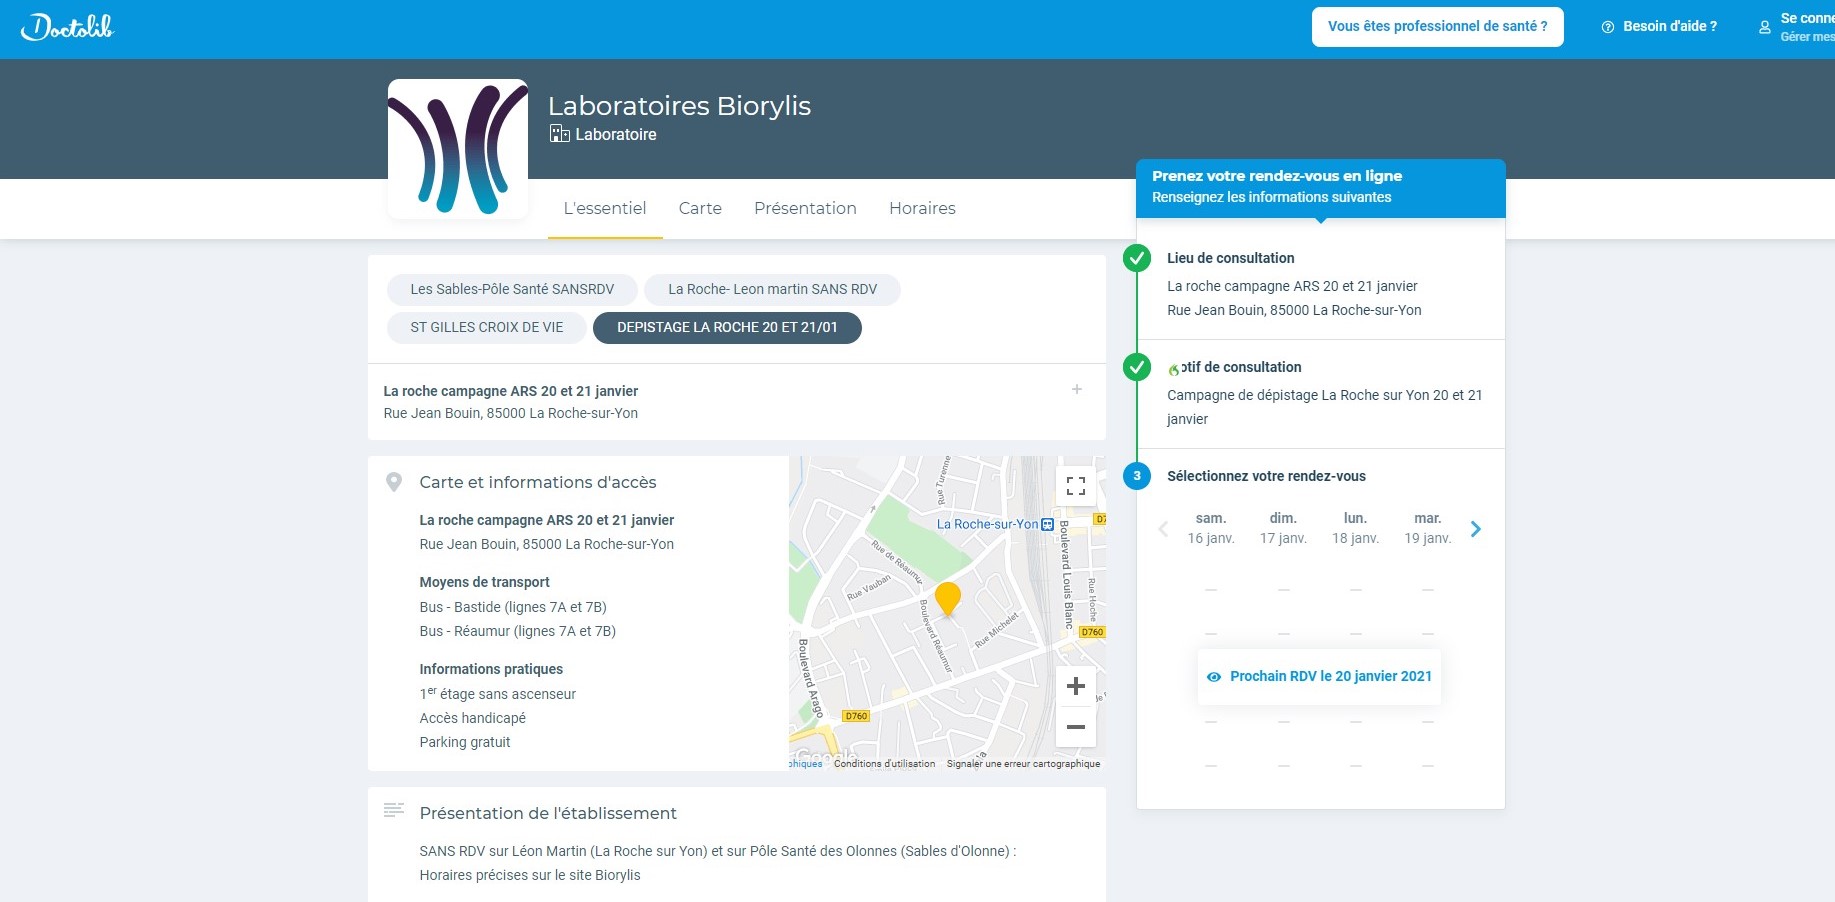Image resolution: width=1835 pixels, height=902 pixels.
Task: Open Carte tab
Action: (700, 208)
